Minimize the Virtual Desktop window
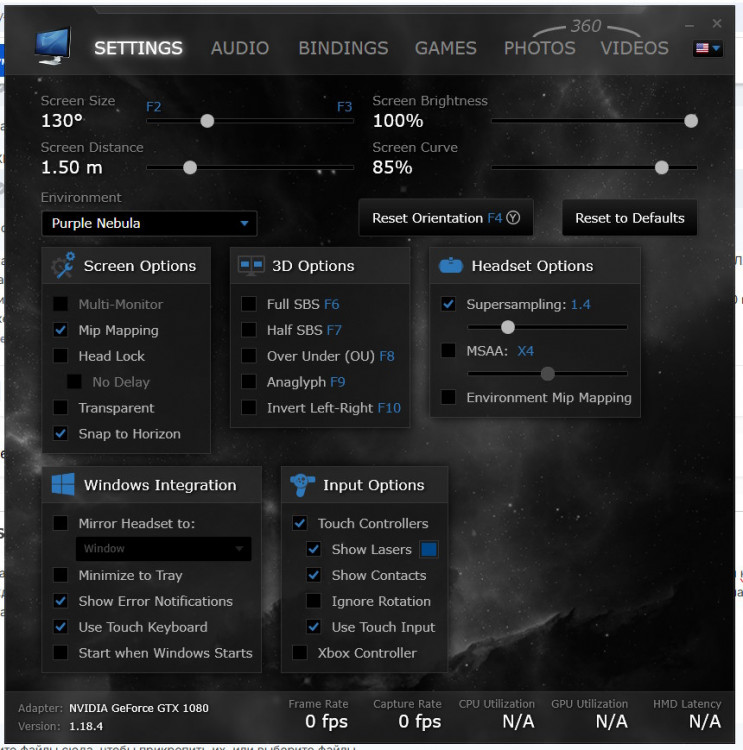This screenshot has height=750, width=743. point(689,24)
